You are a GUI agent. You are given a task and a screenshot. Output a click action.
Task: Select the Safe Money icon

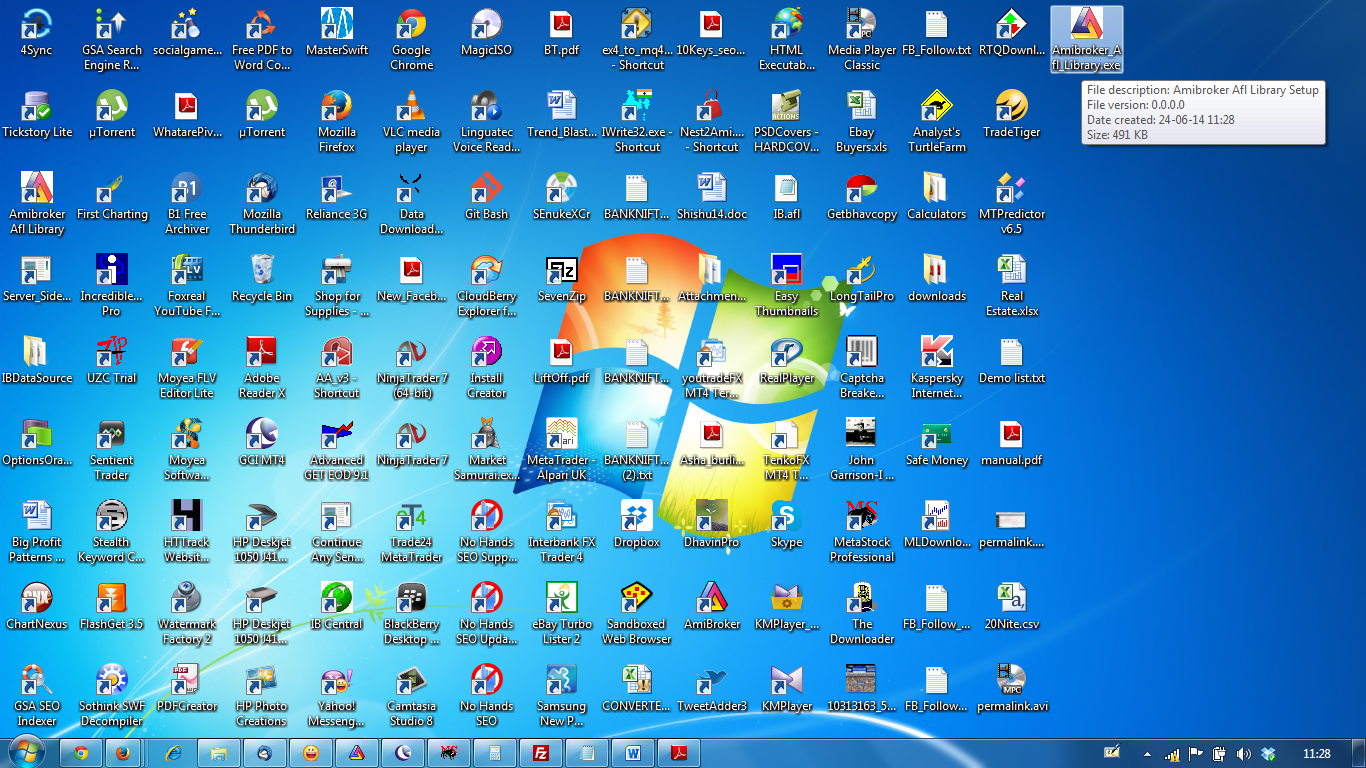937,442
